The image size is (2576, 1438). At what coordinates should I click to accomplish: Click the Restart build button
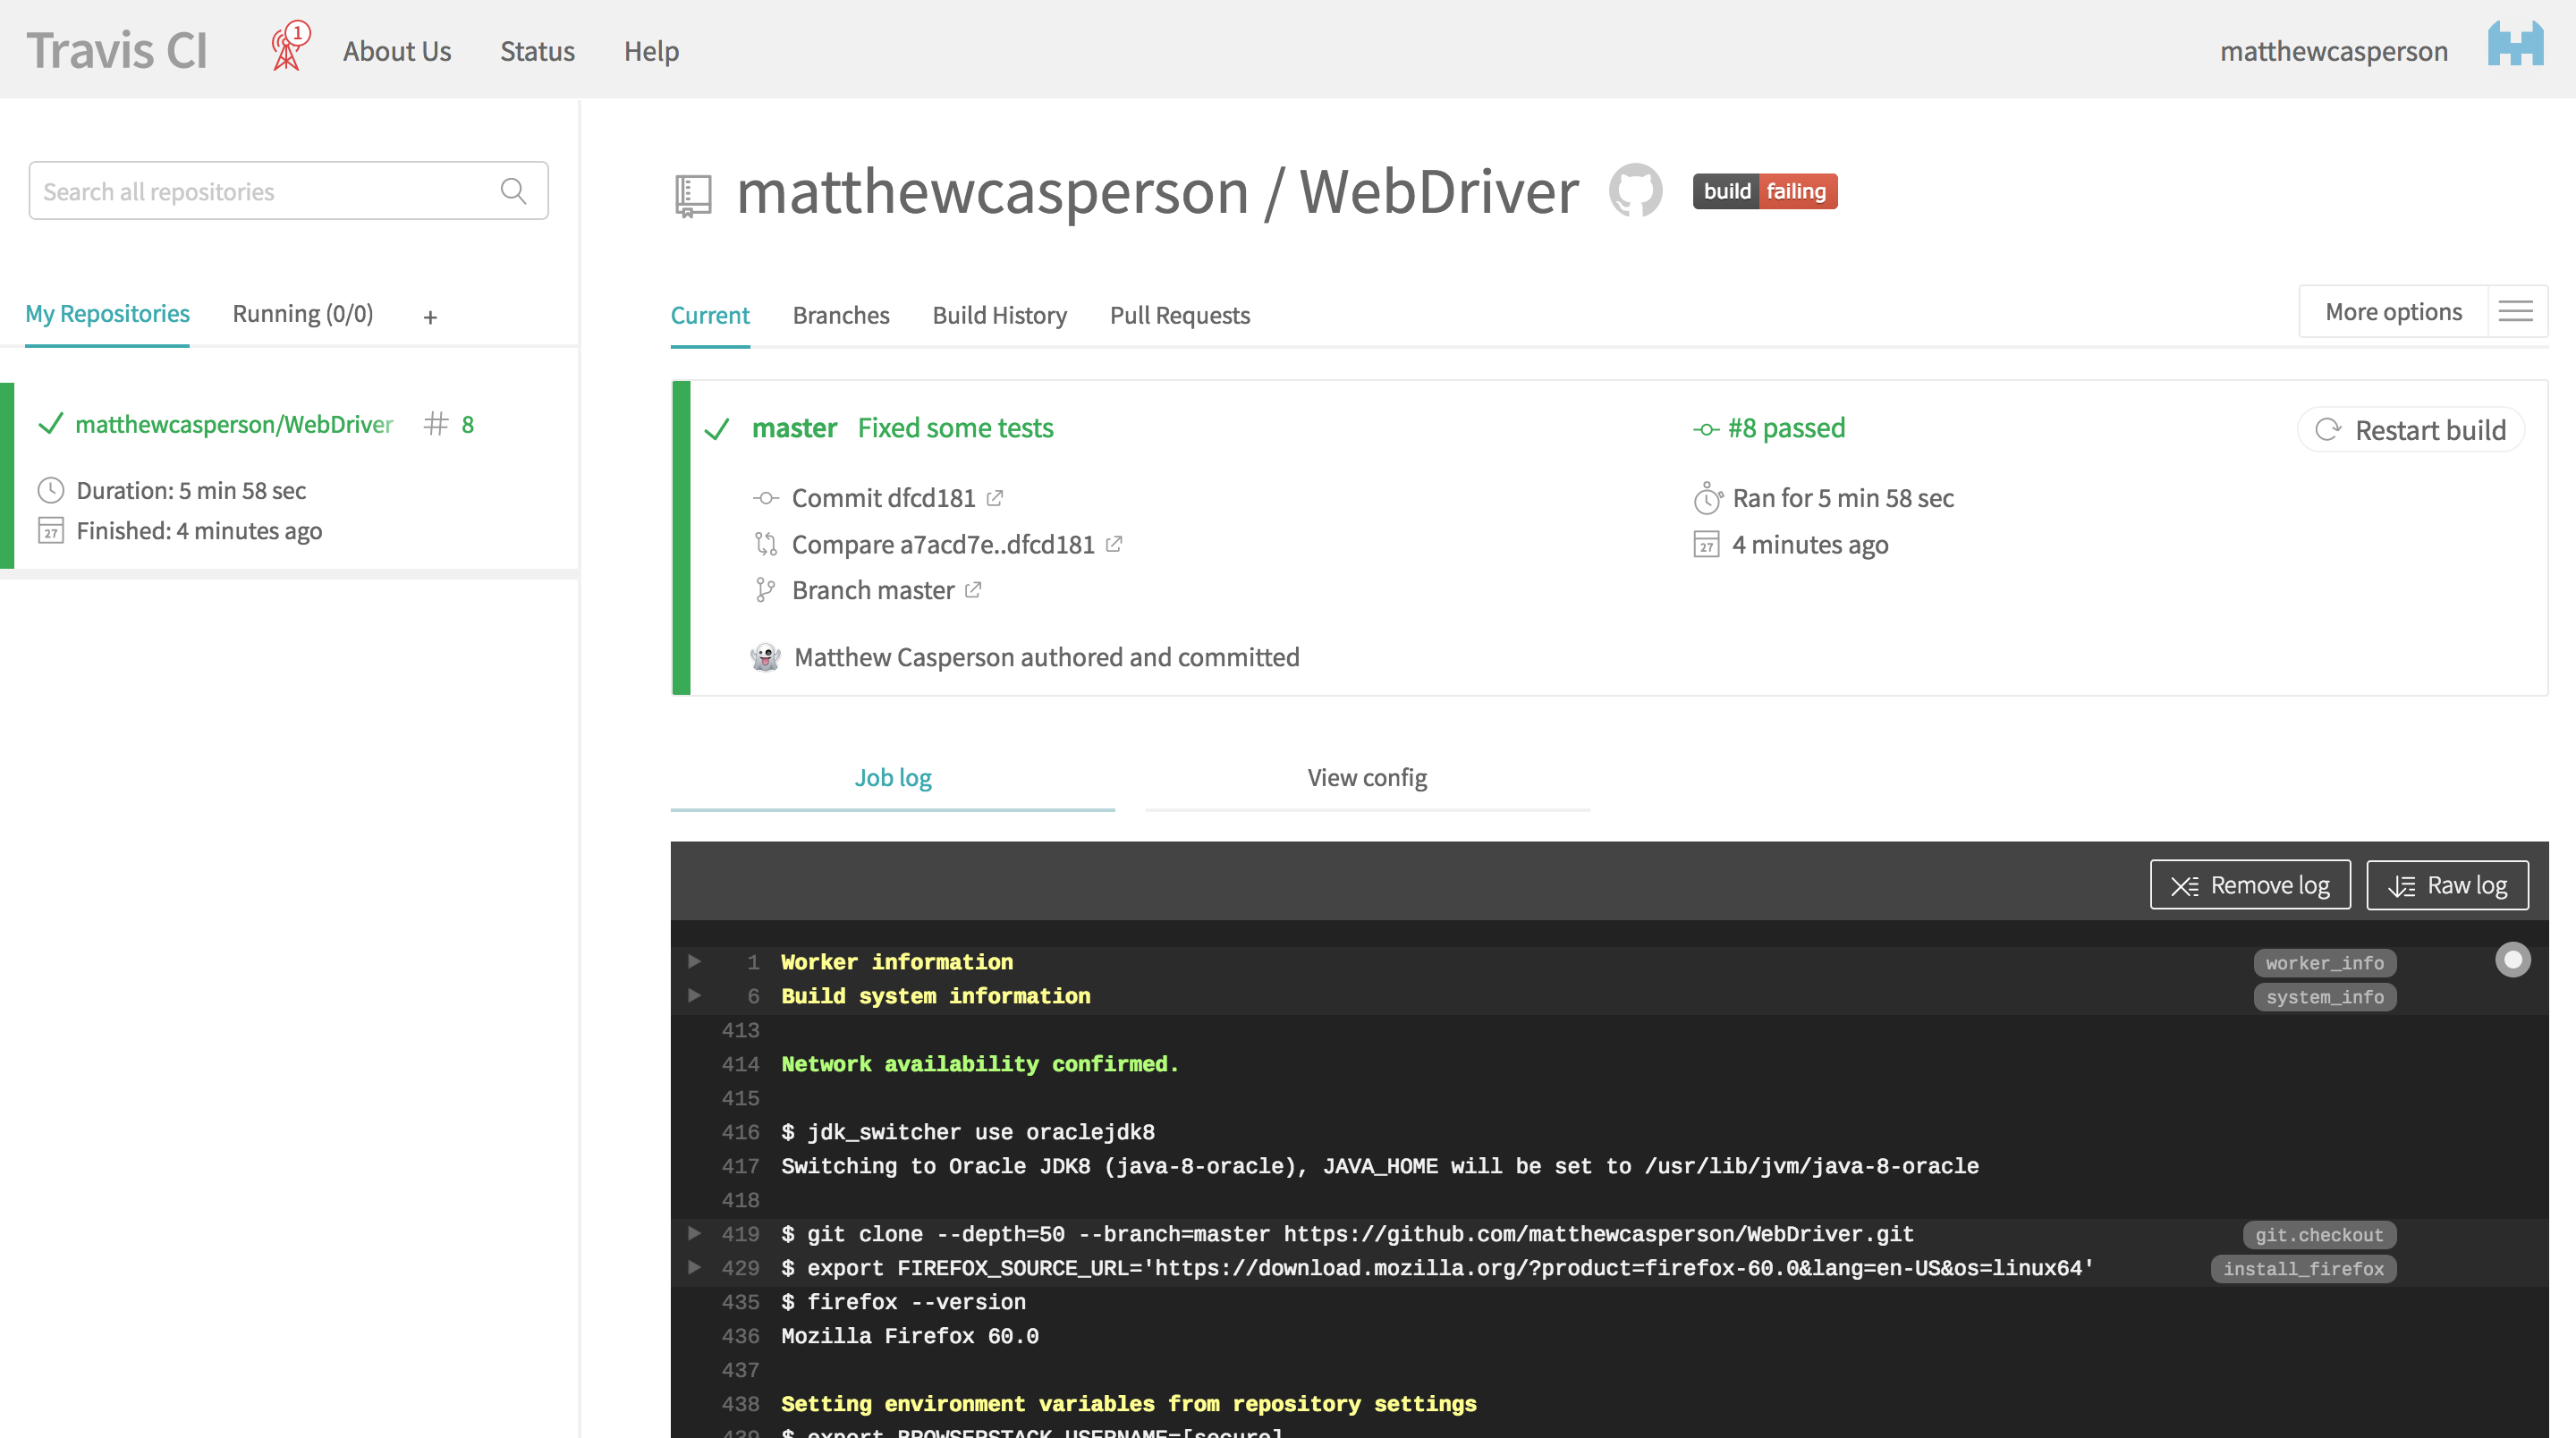(2411, 430)
